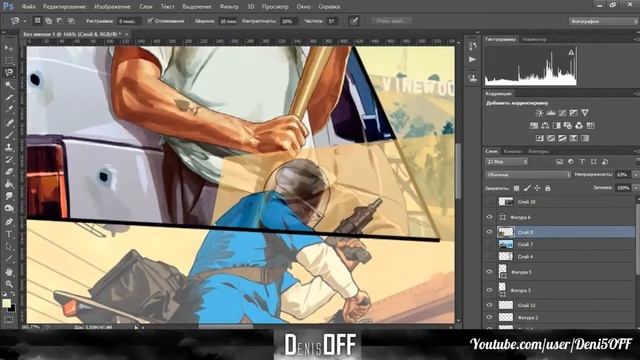Open the Histogram panel menu

click(636, 40)
